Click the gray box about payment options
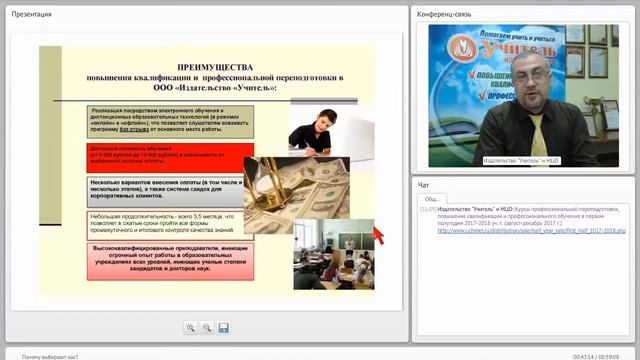 166,192
